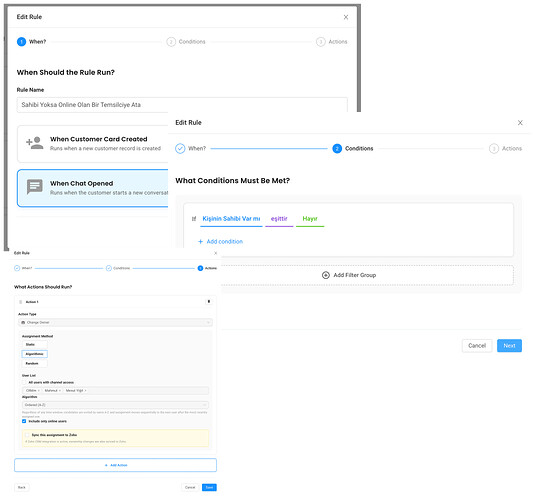
Task: Choose the When Chat Opened trigger
Action: click(93, 188)
